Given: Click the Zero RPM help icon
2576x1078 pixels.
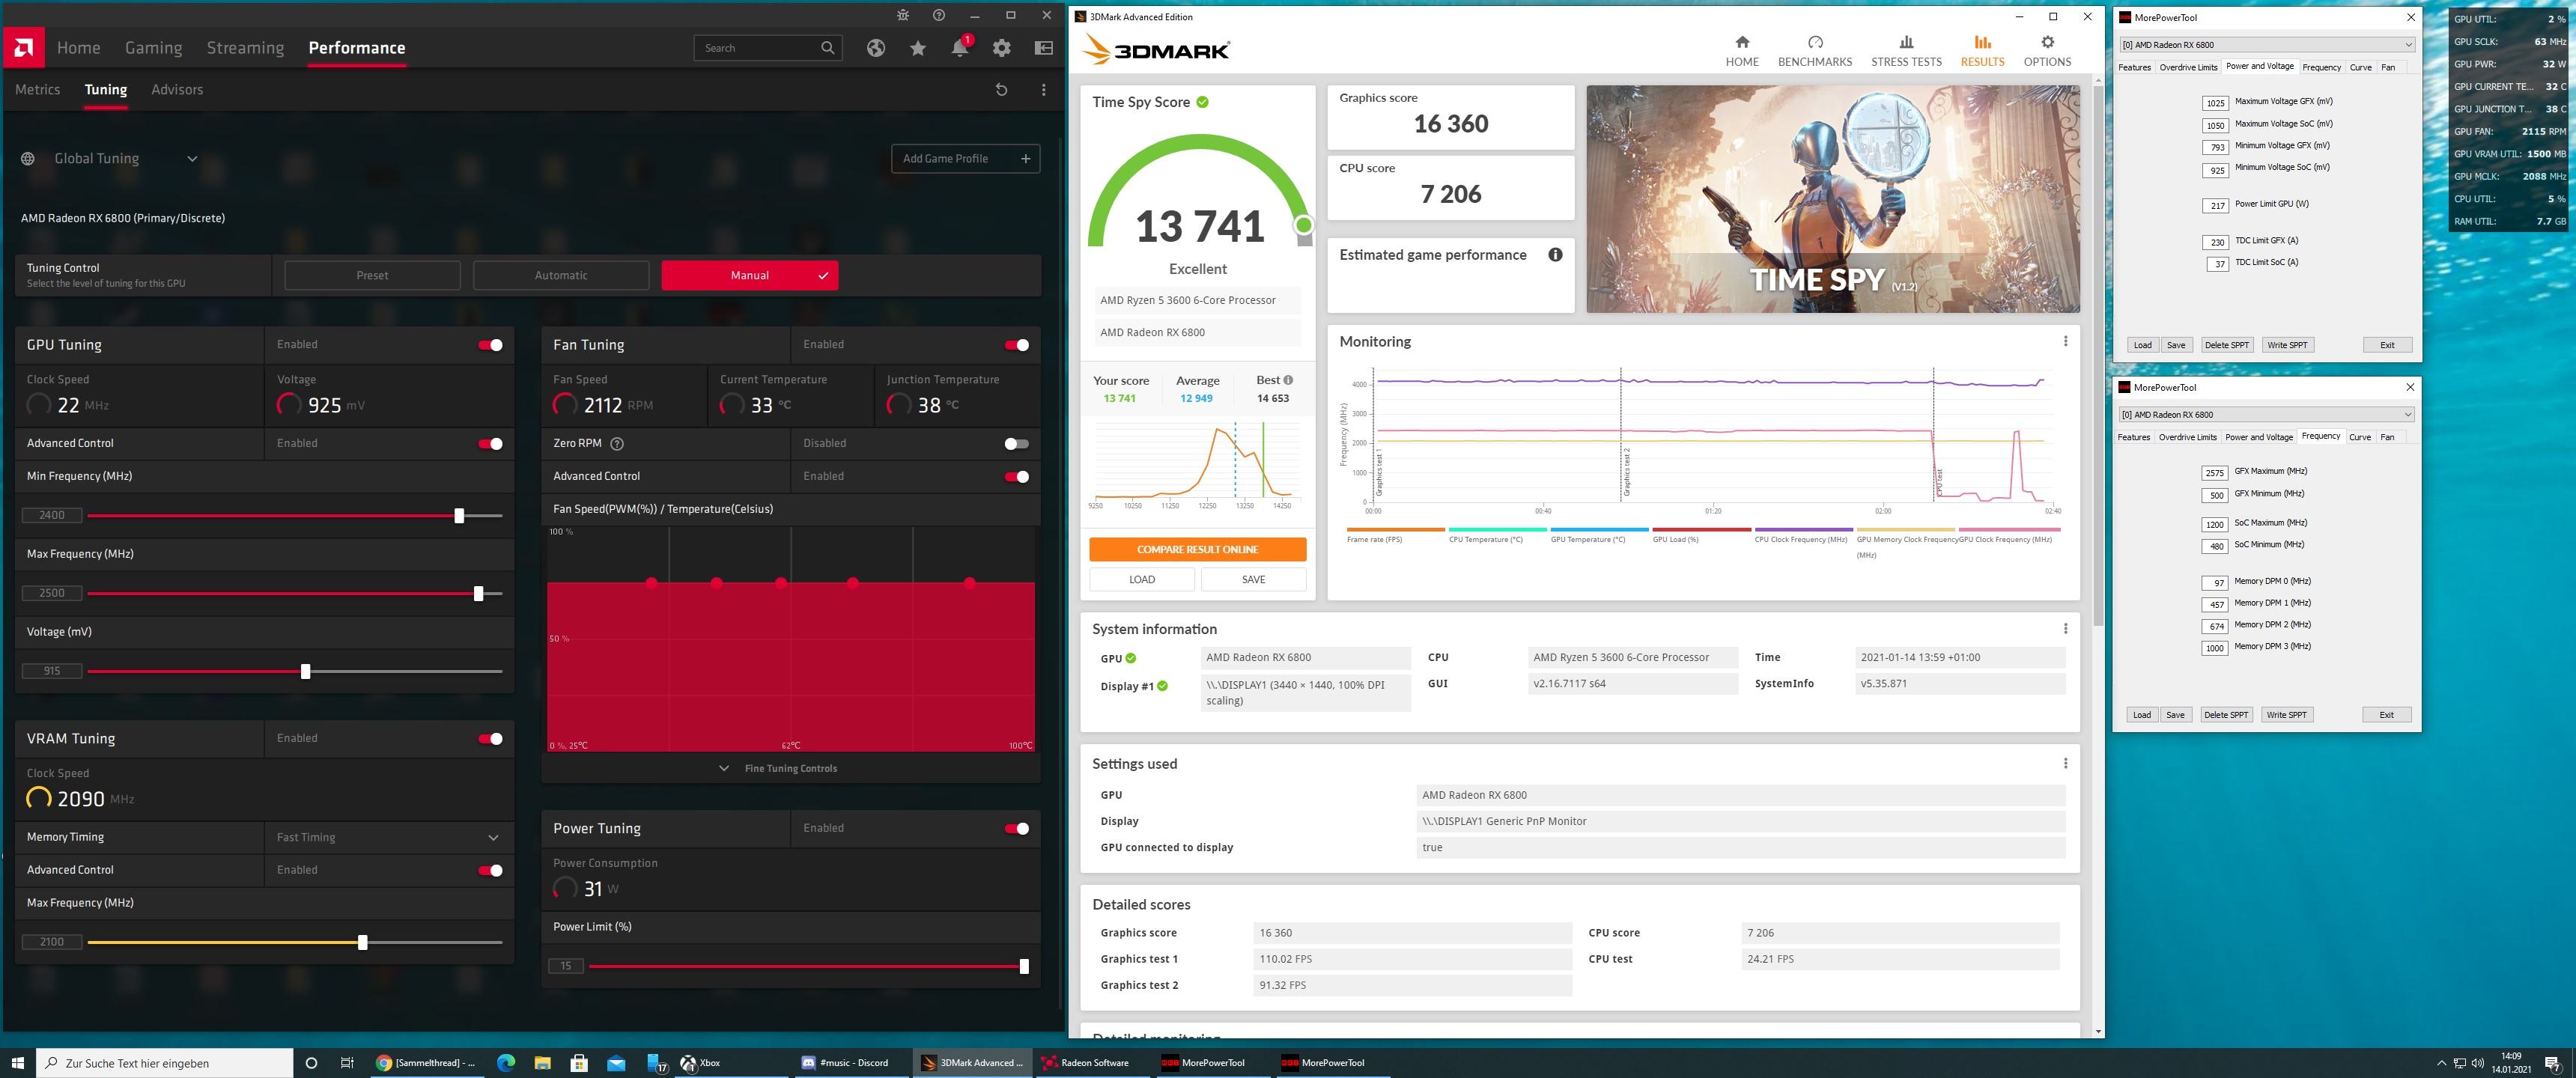Looking at the screenshot, I should (x=617, y=444).
